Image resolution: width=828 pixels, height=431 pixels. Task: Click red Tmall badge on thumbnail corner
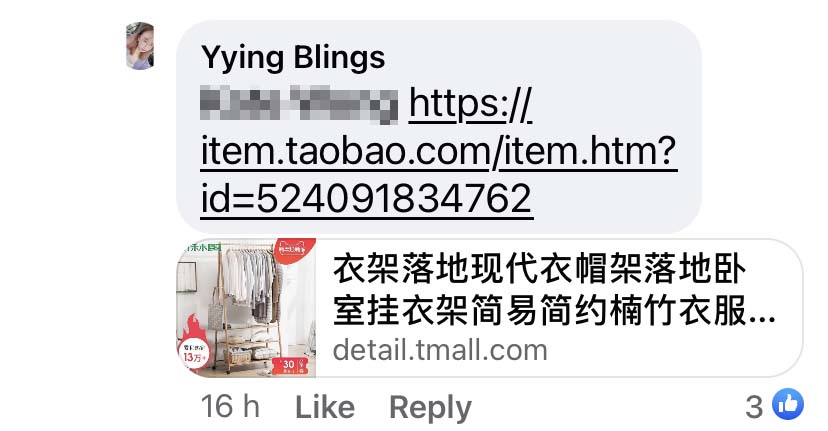(295, 250)
